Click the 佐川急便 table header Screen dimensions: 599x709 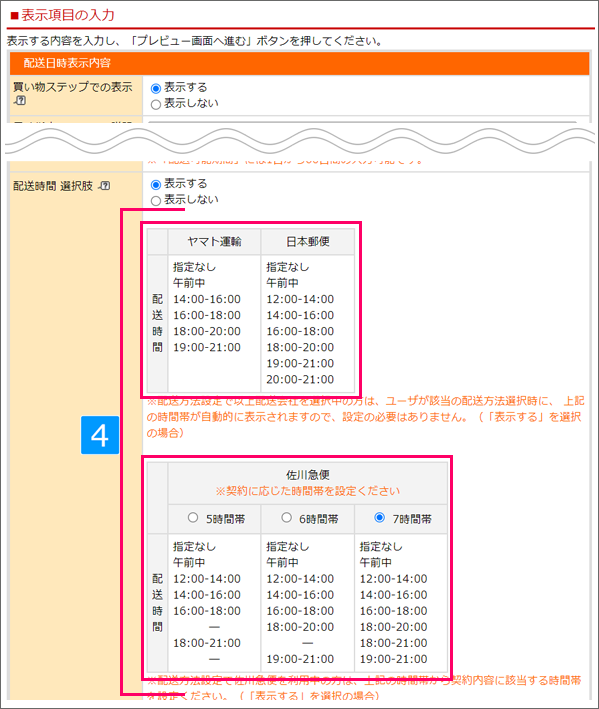coord(308,475)
